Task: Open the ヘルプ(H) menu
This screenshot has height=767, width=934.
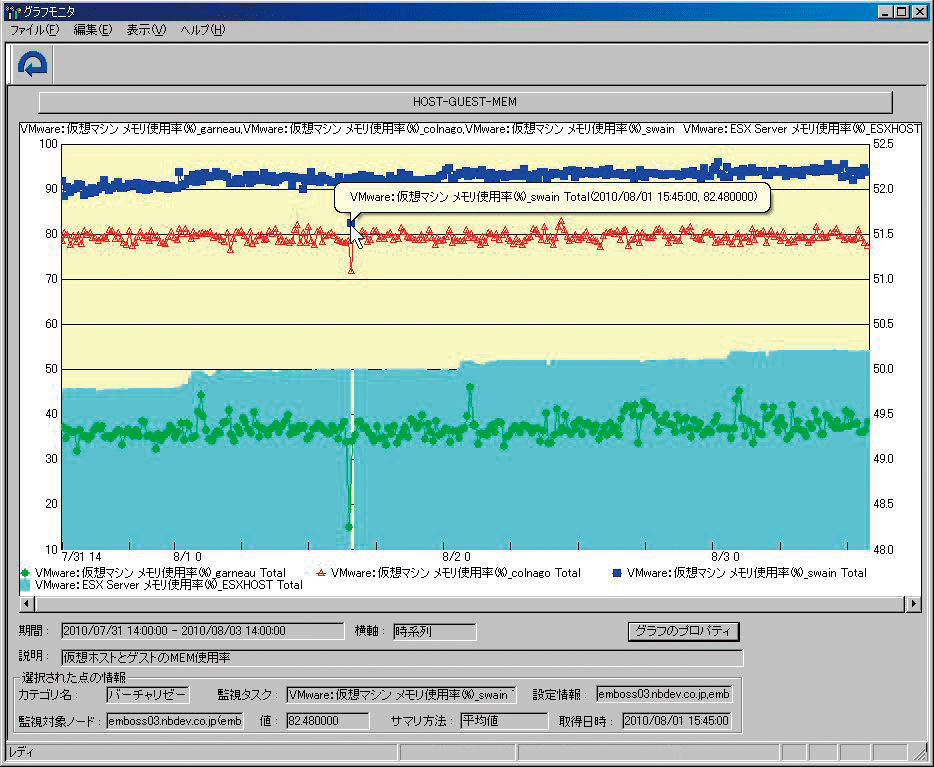Action: click(x=203, y=30)
